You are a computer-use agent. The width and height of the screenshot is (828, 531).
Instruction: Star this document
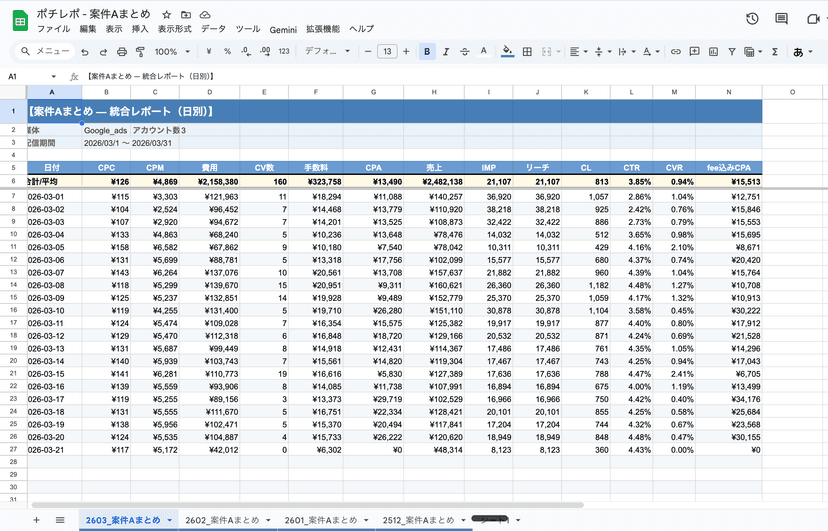coord(166,15)
